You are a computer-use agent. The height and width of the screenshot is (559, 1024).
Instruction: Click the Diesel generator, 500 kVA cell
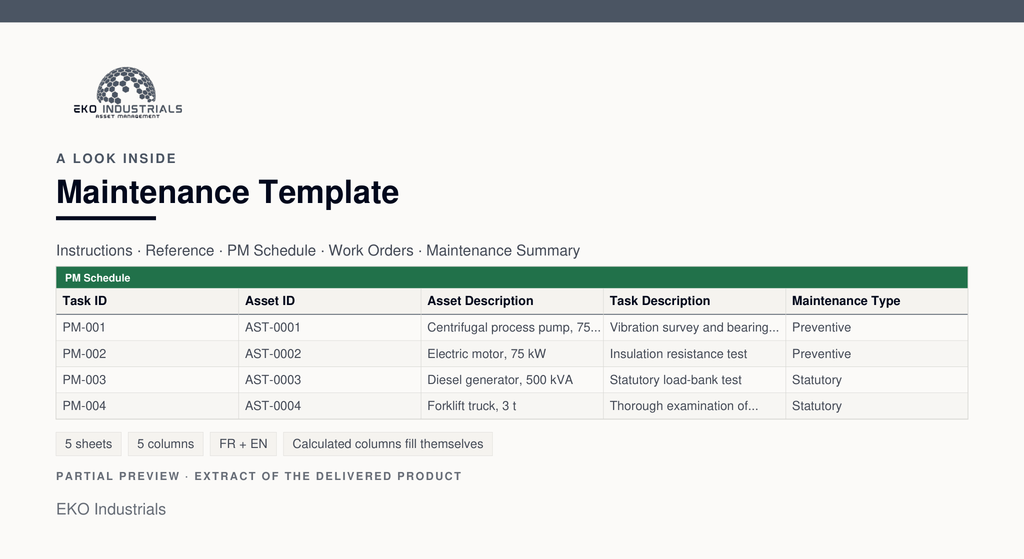click(x=512, y=380)
